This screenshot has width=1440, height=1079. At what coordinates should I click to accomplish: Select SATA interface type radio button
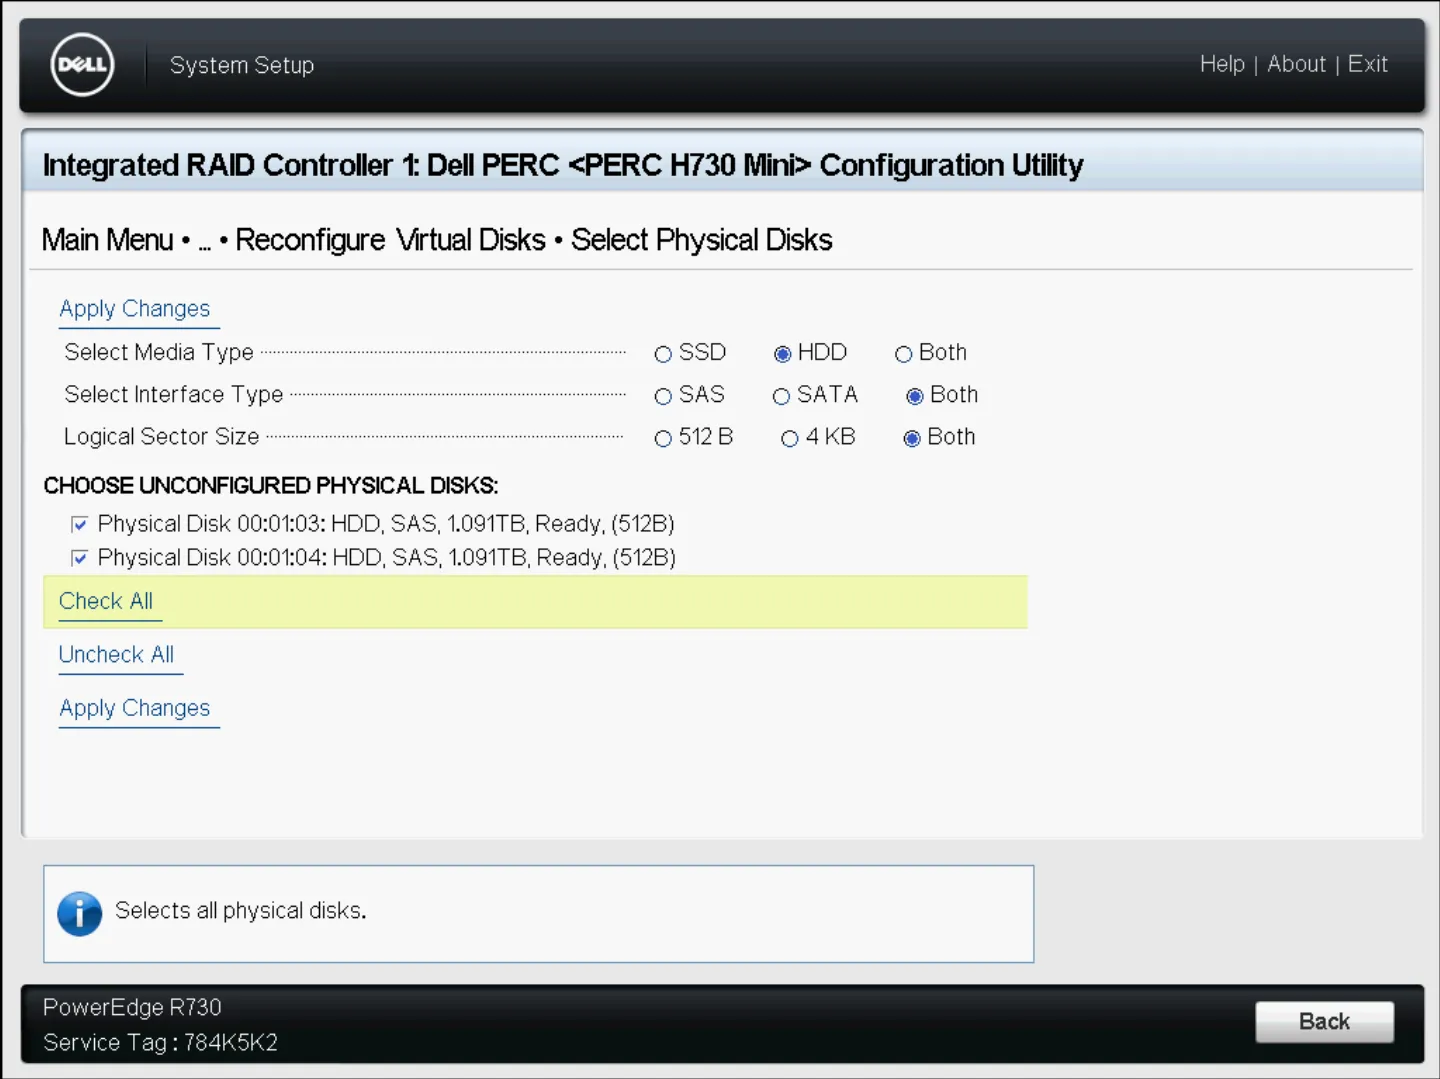(781, 396)
